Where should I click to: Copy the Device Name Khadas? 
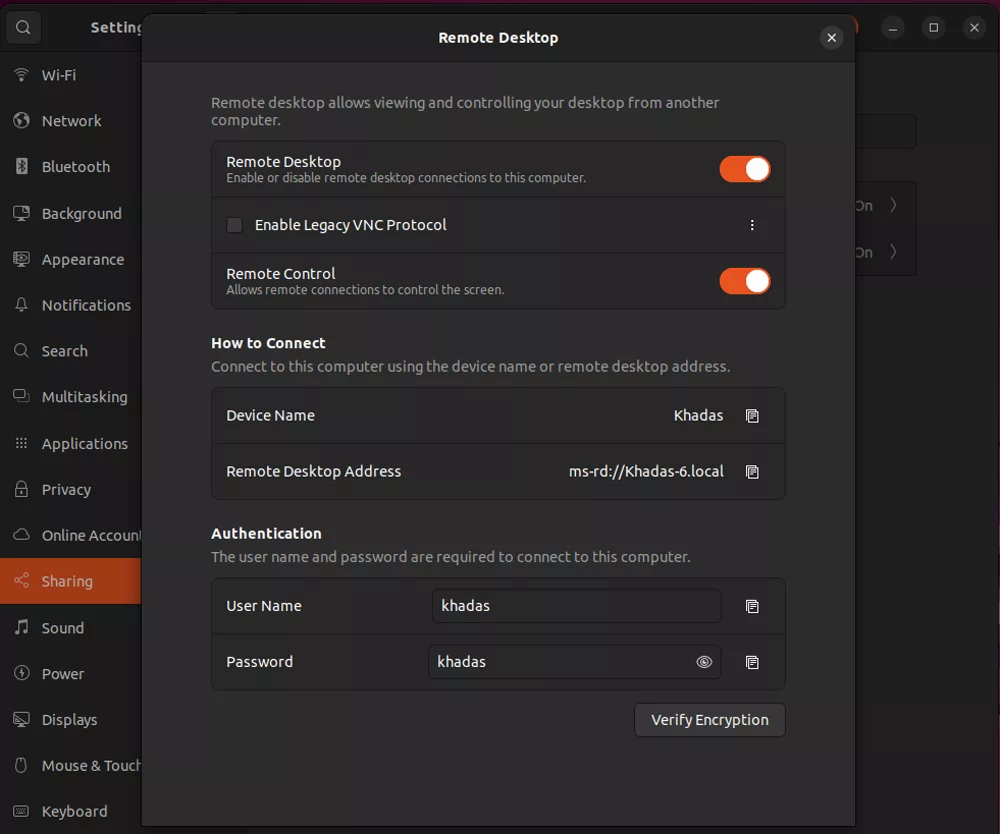752,416
